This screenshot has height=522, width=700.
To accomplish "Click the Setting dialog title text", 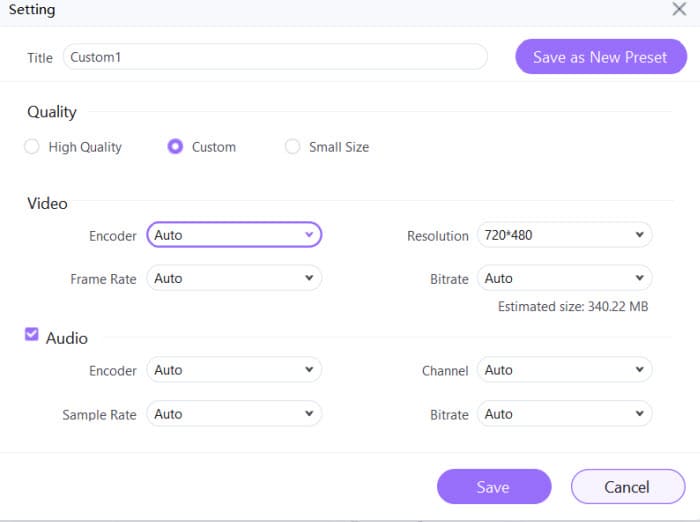I will tap(32, 9).
